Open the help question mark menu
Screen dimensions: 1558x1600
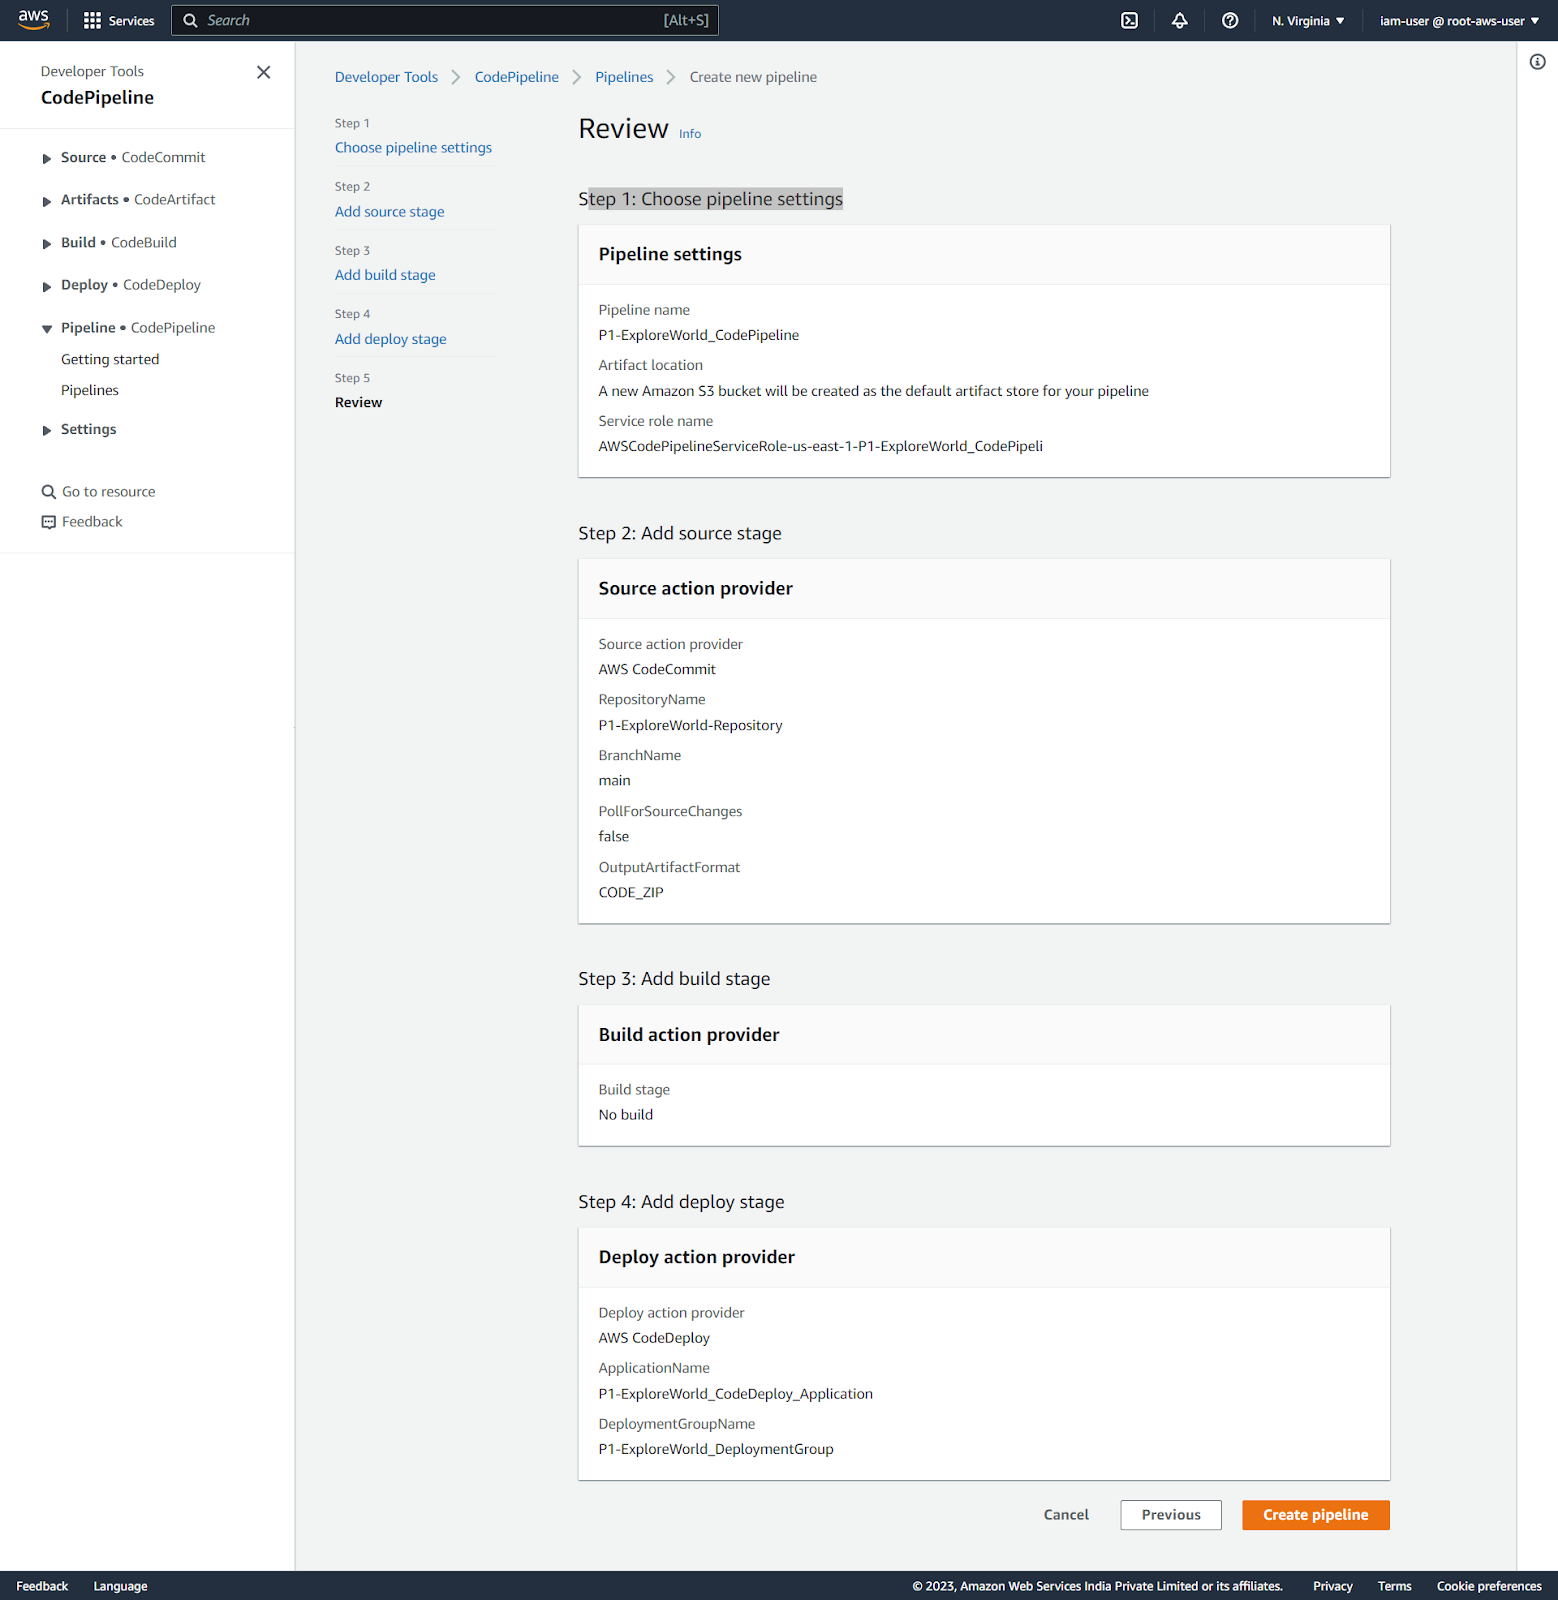[1230, 20]
